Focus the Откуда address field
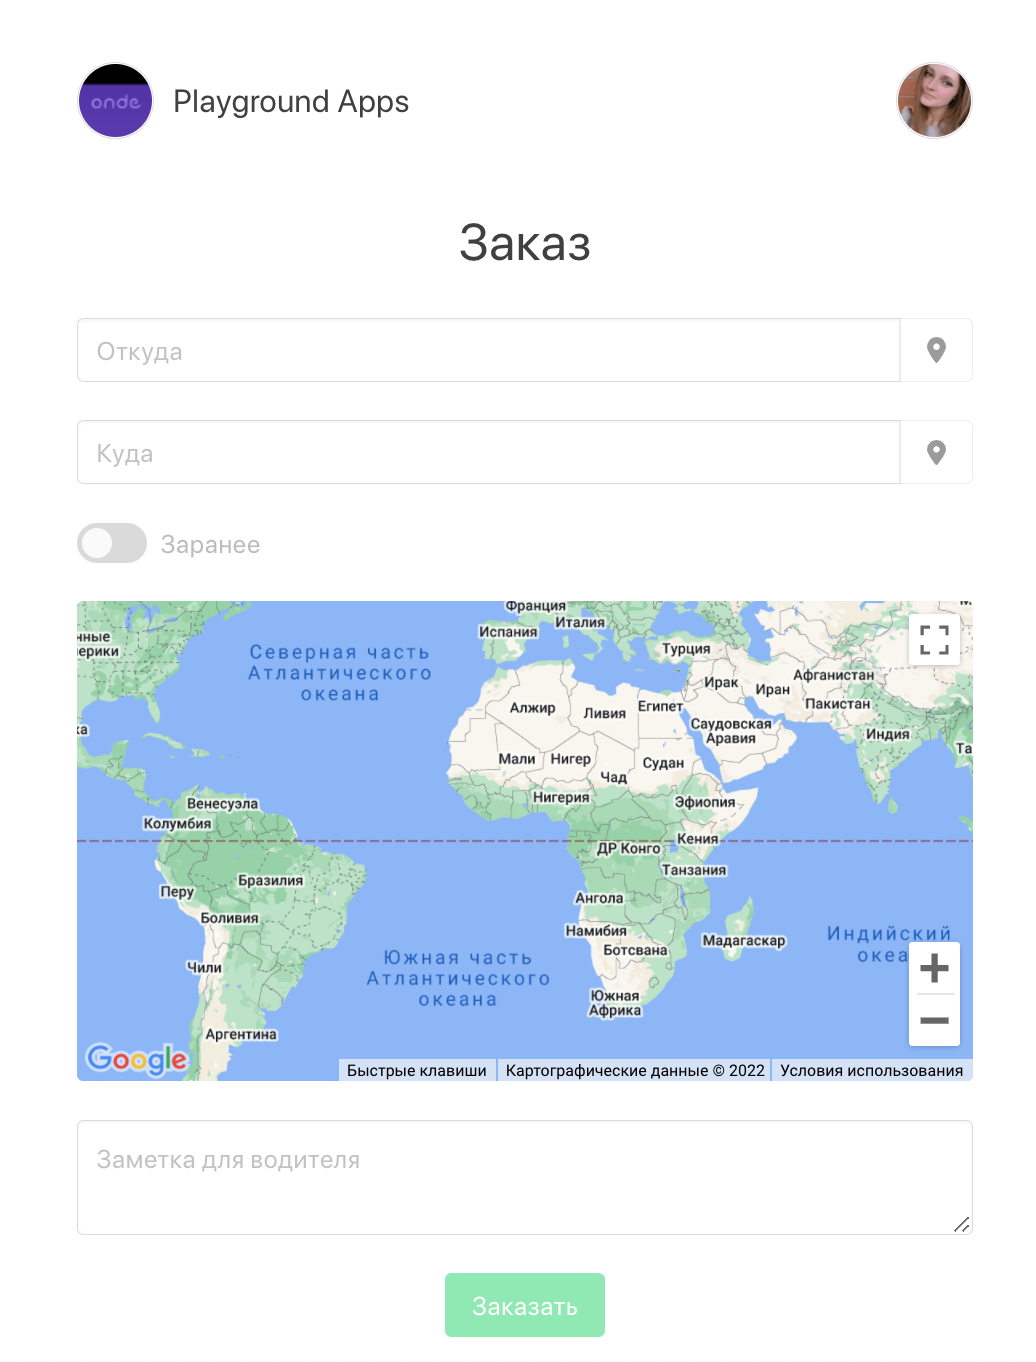 488,350
